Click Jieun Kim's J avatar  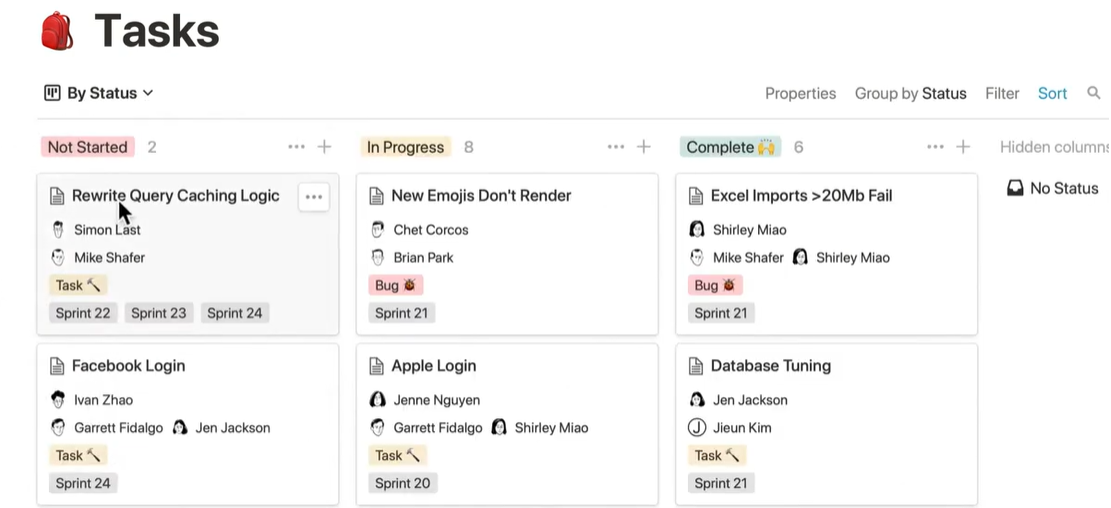coord(697,427)
